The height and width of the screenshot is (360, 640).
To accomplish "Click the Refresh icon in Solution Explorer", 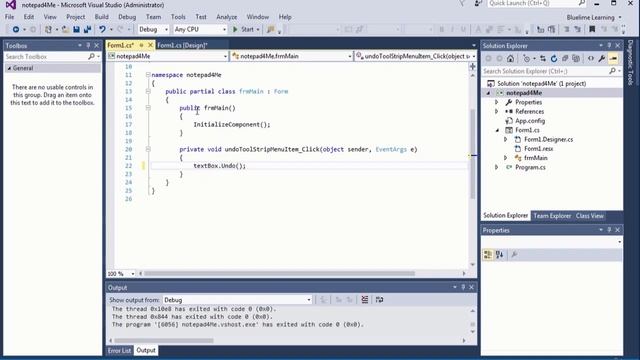I will [x=554, y=59].
